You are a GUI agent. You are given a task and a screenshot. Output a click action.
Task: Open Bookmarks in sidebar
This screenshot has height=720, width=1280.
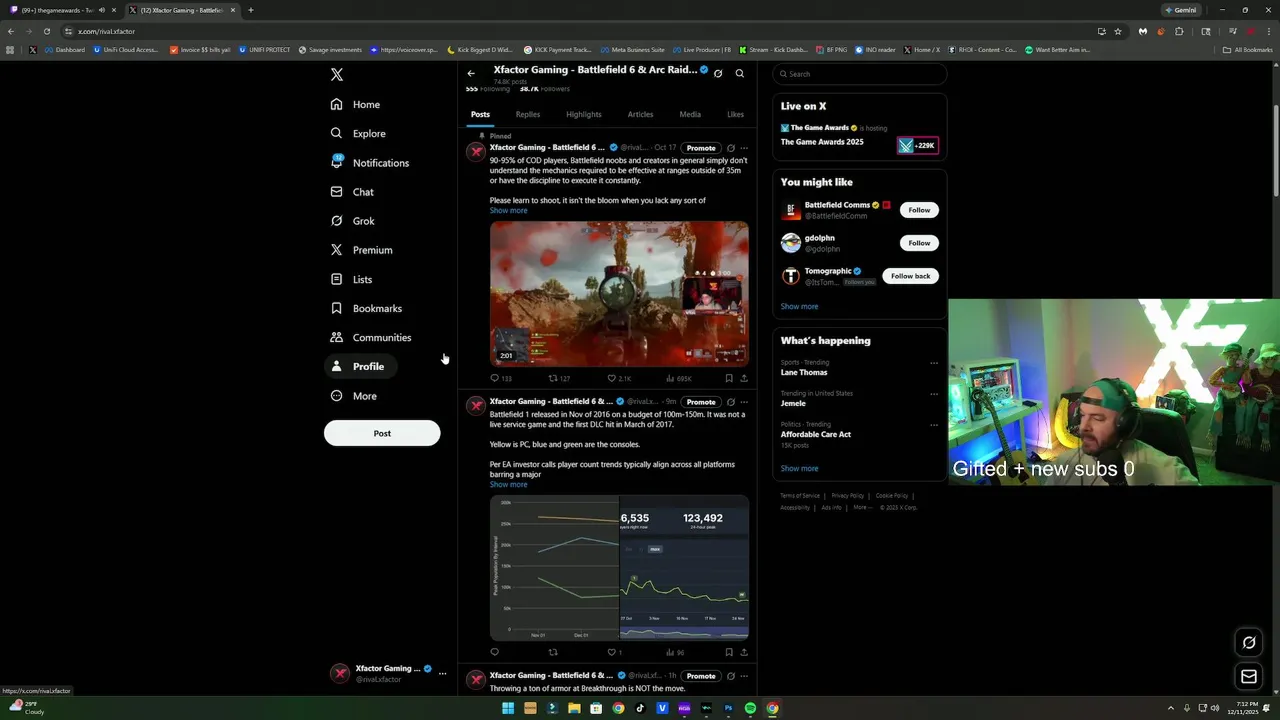pyautogui.click(x=366, y=308)
